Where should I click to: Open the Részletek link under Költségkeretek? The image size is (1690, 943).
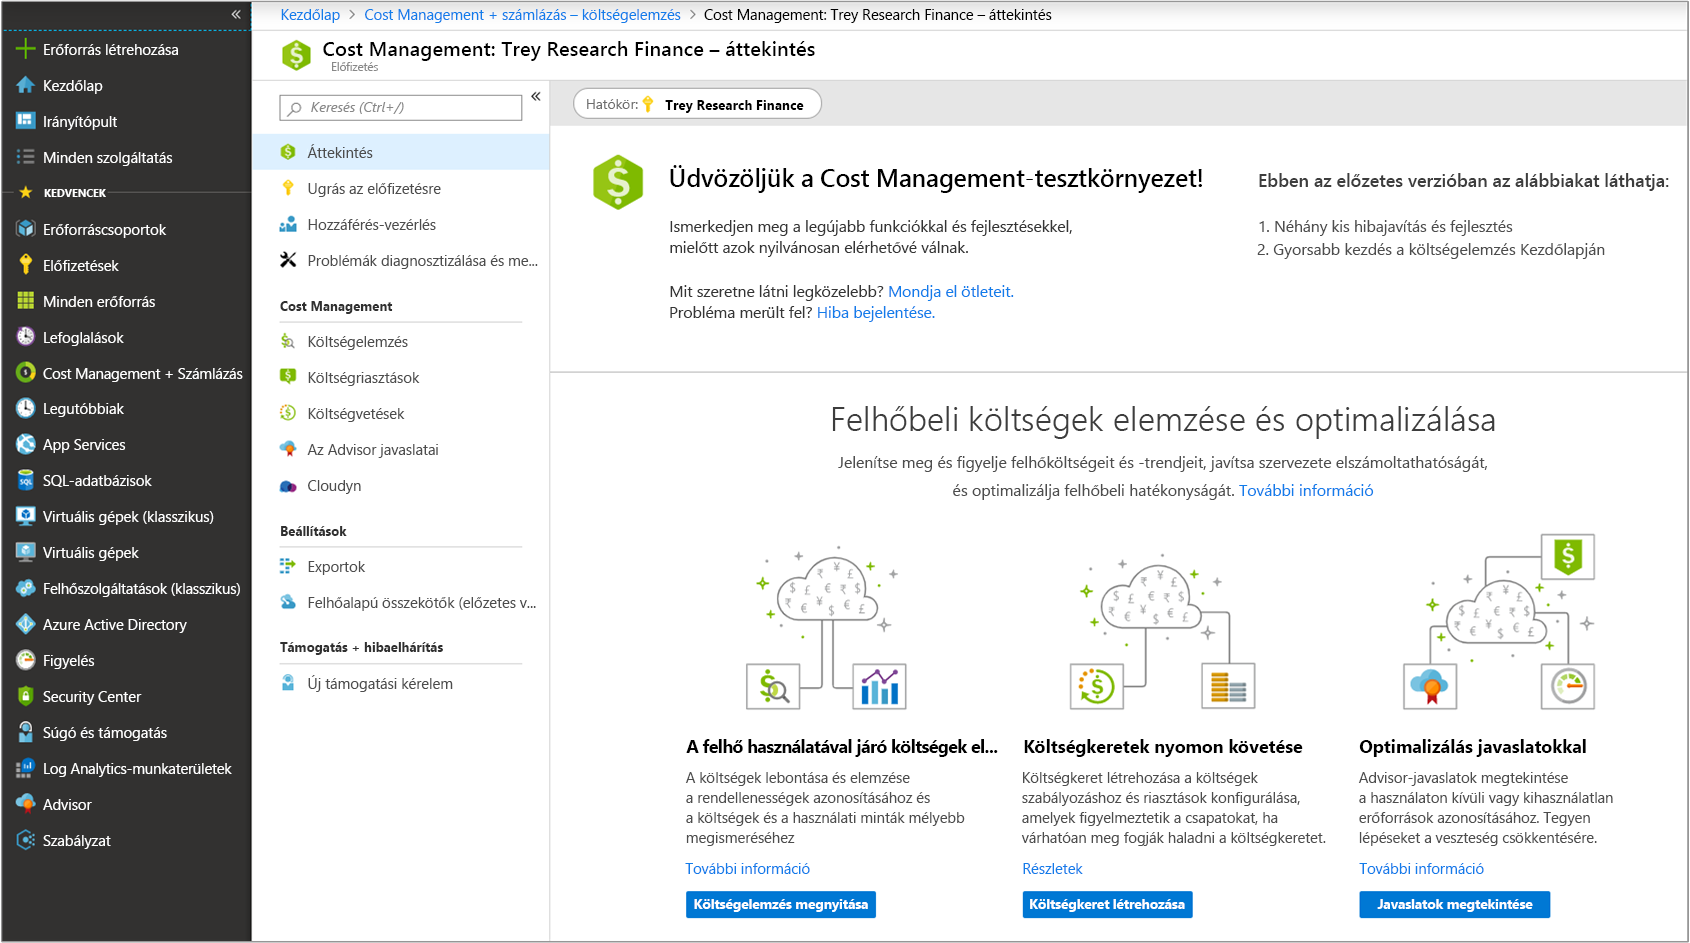tap(1052, 869)
